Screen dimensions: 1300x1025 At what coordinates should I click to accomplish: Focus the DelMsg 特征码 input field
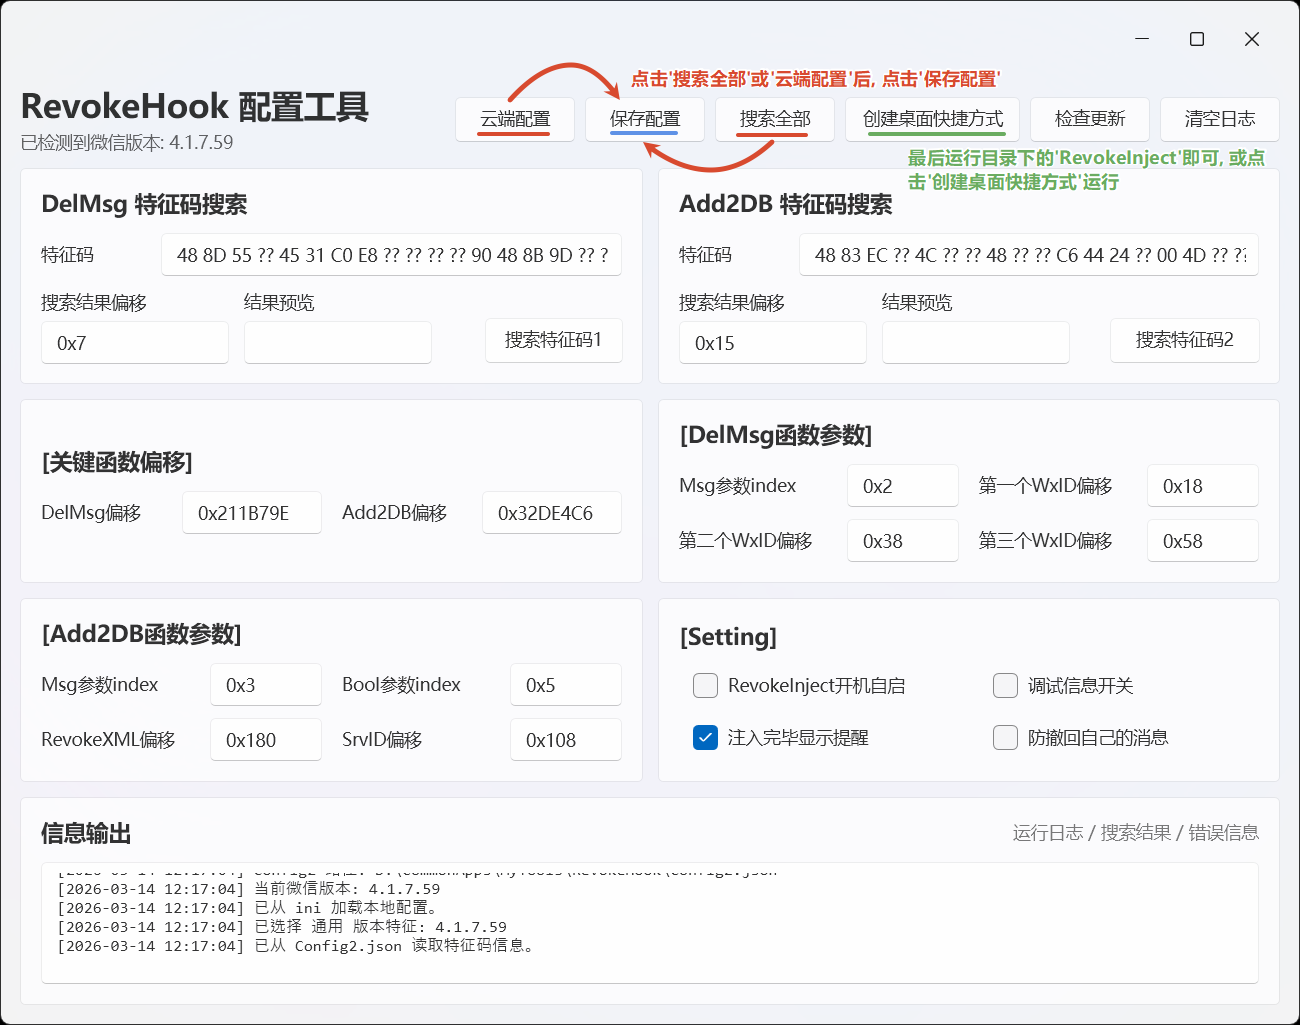point(392,255)
